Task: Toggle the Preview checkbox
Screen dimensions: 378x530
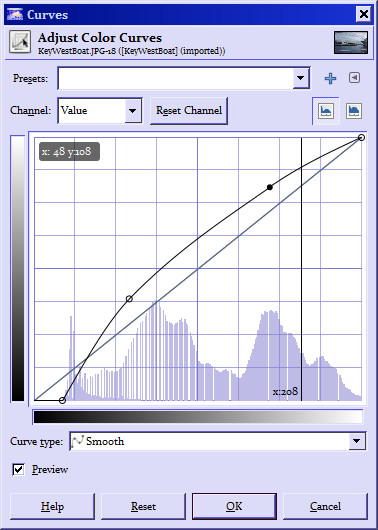Action: tap(18, 469)
